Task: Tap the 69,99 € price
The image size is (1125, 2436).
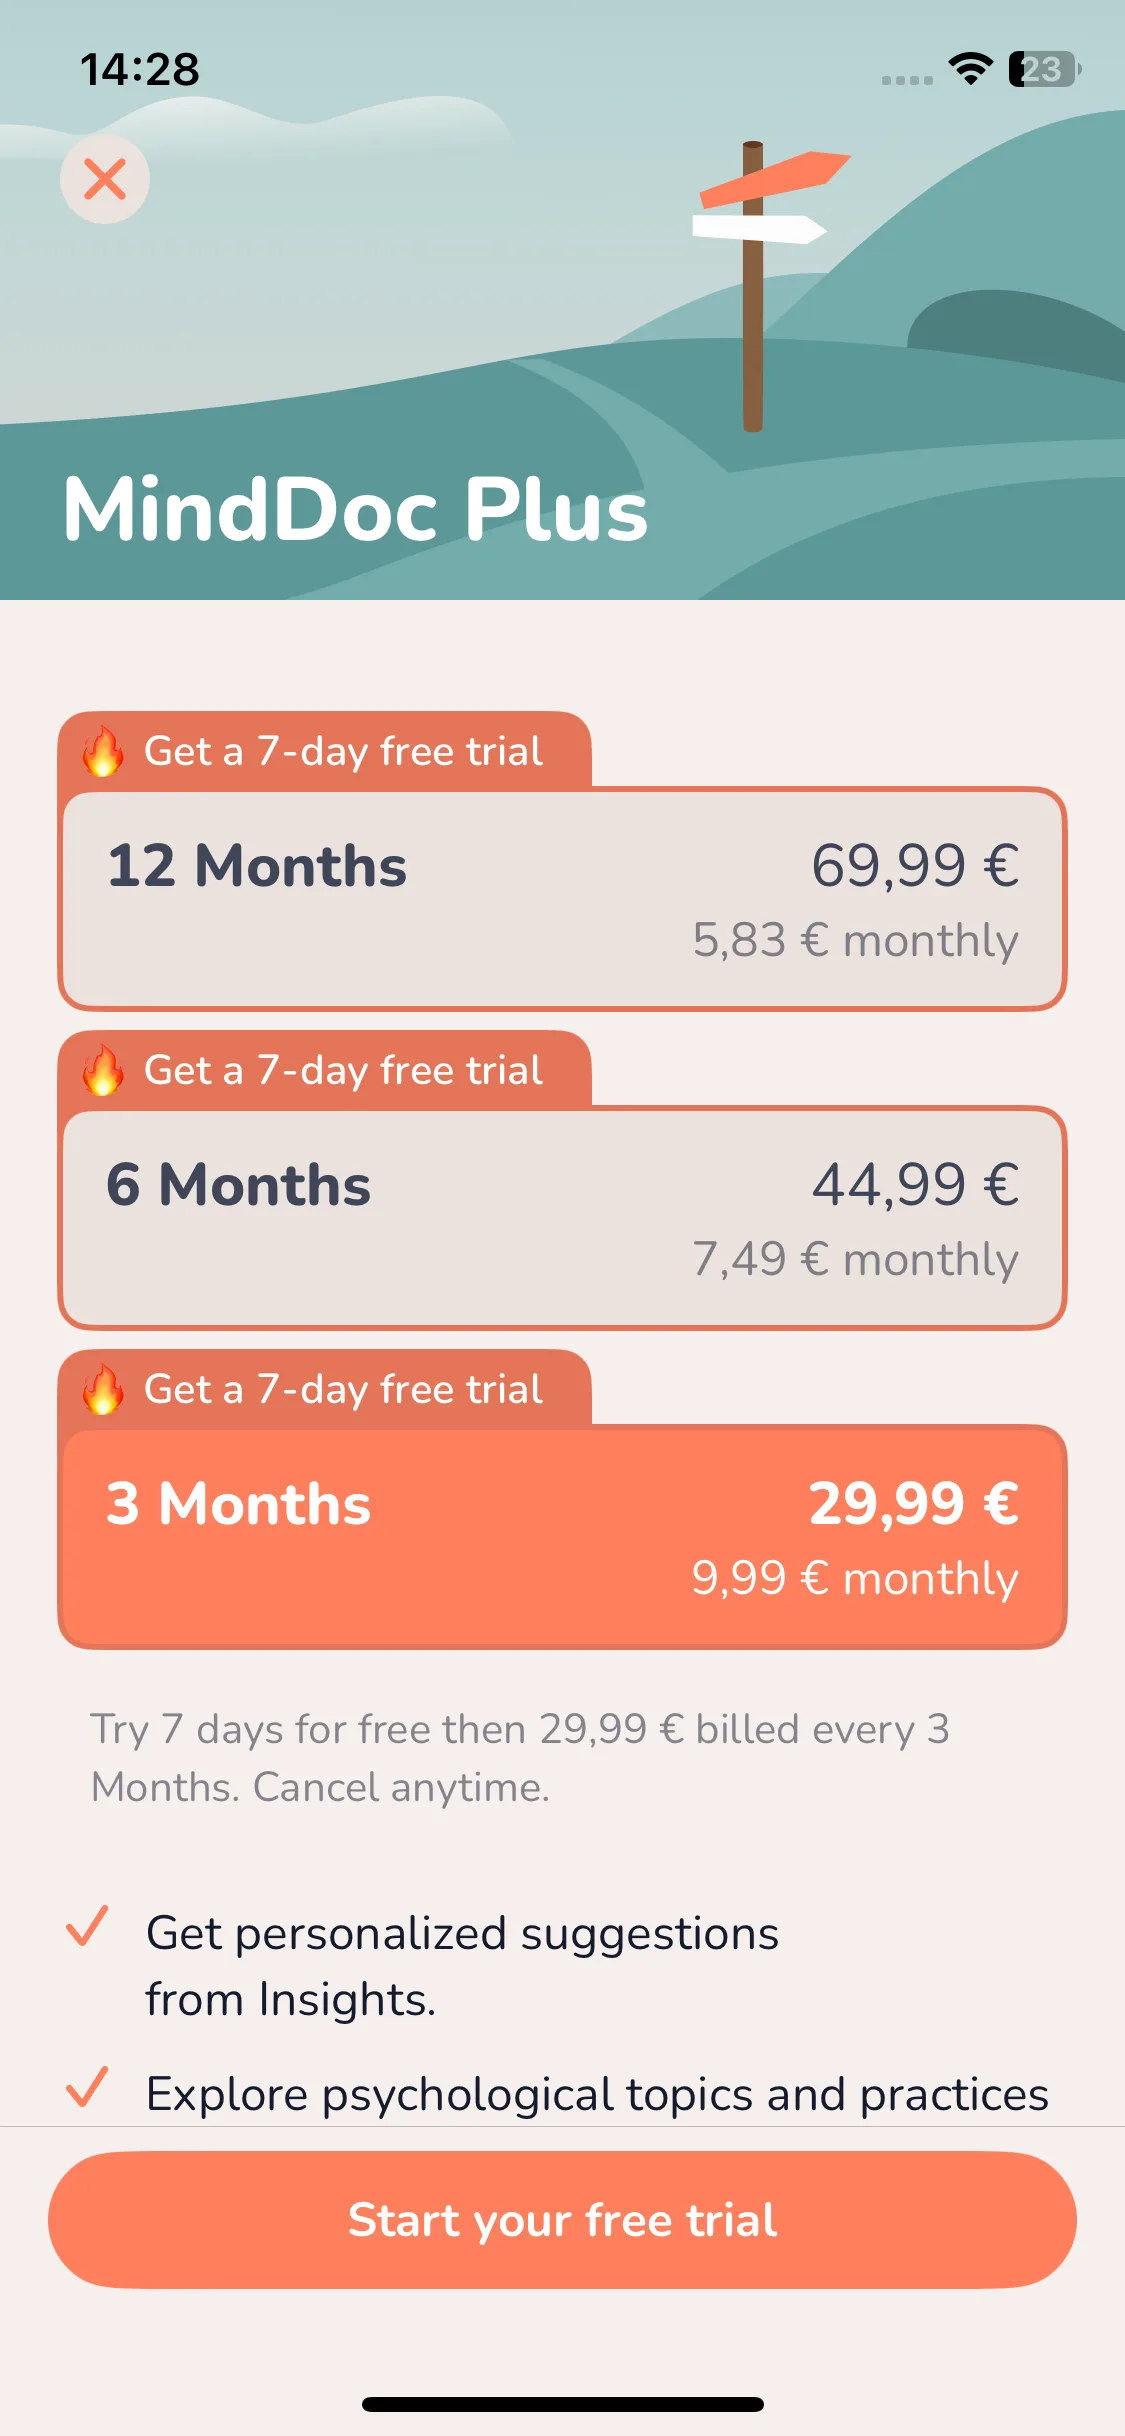Action: pos(915,865)
